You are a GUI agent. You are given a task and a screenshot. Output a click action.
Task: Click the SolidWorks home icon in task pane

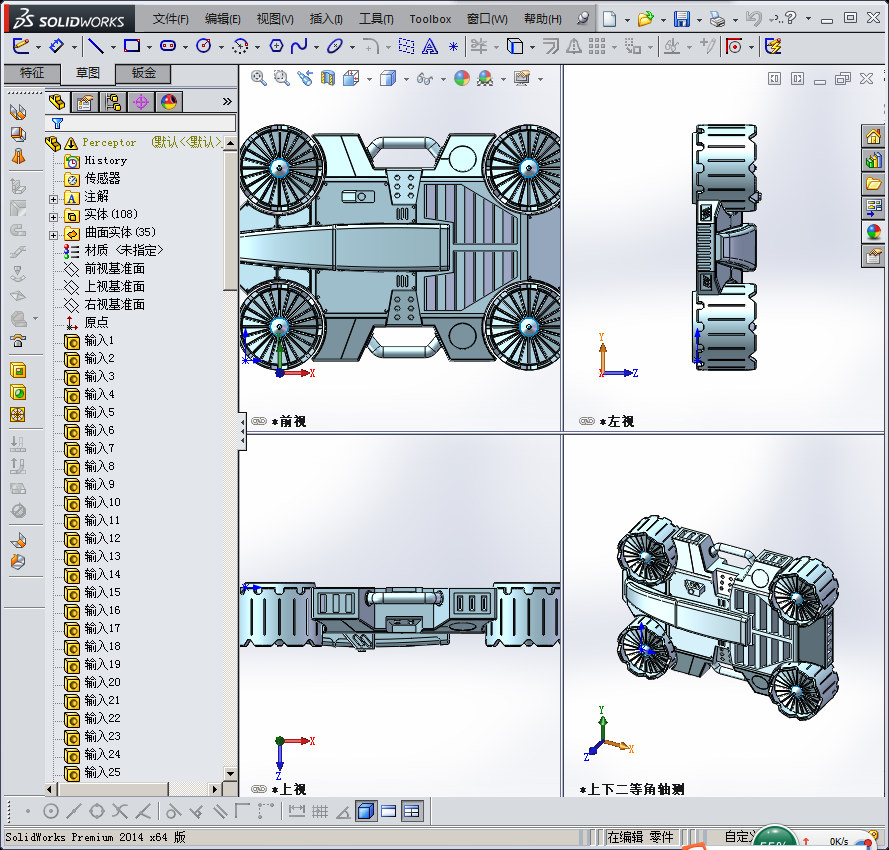coord(873,137)
